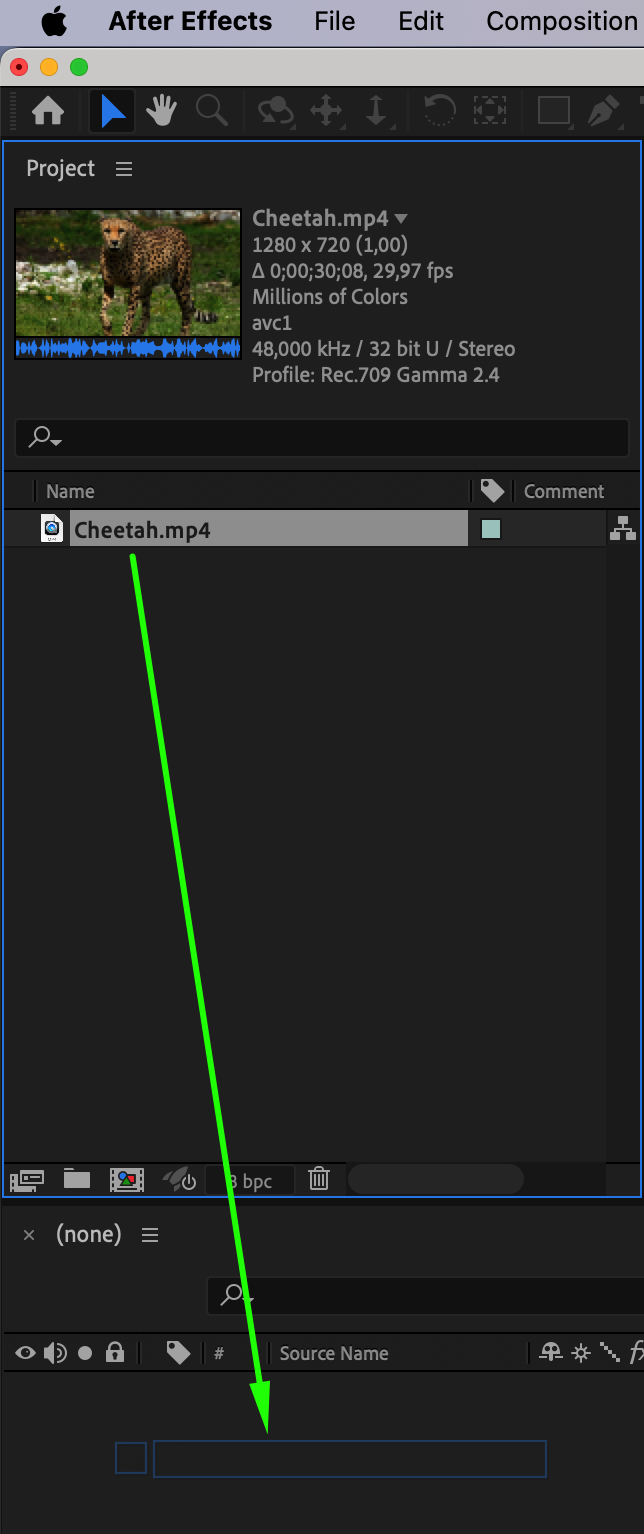Screen dimensions: 644x1534
Task: Select the Pen tool
Action: point(603,111)
